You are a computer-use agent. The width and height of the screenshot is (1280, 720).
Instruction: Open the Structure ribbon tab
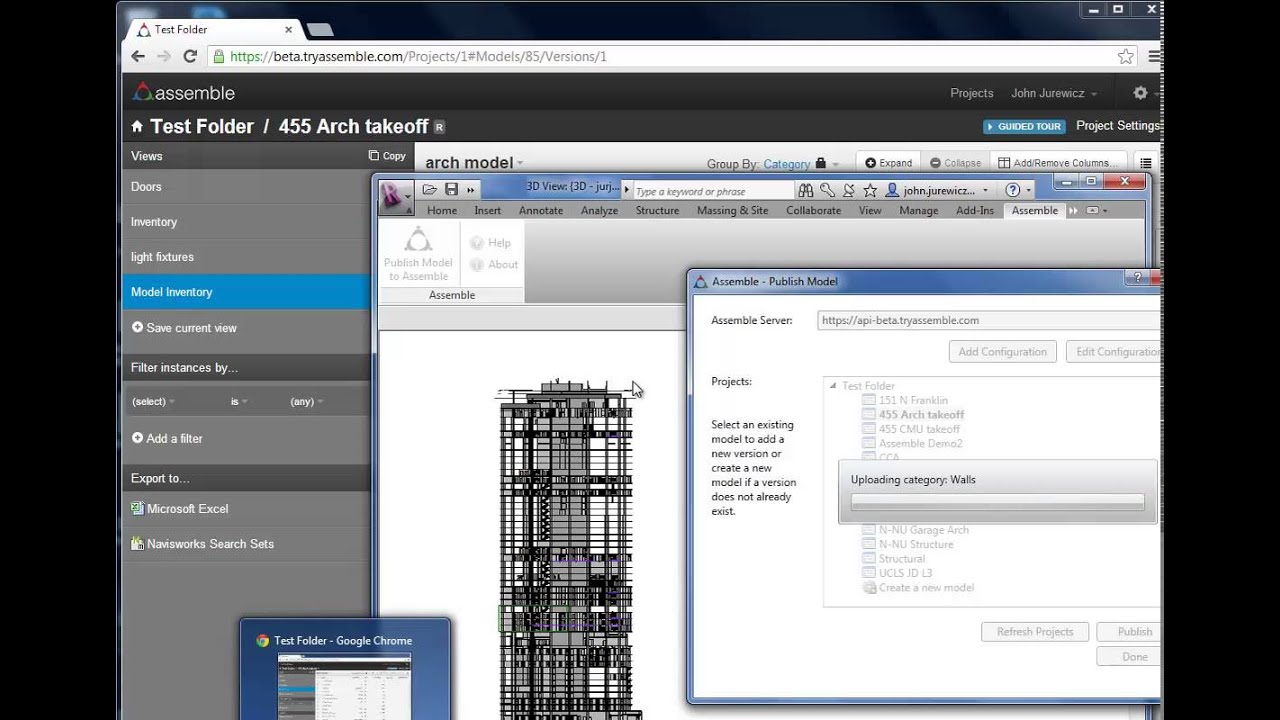tap(657, 211)
